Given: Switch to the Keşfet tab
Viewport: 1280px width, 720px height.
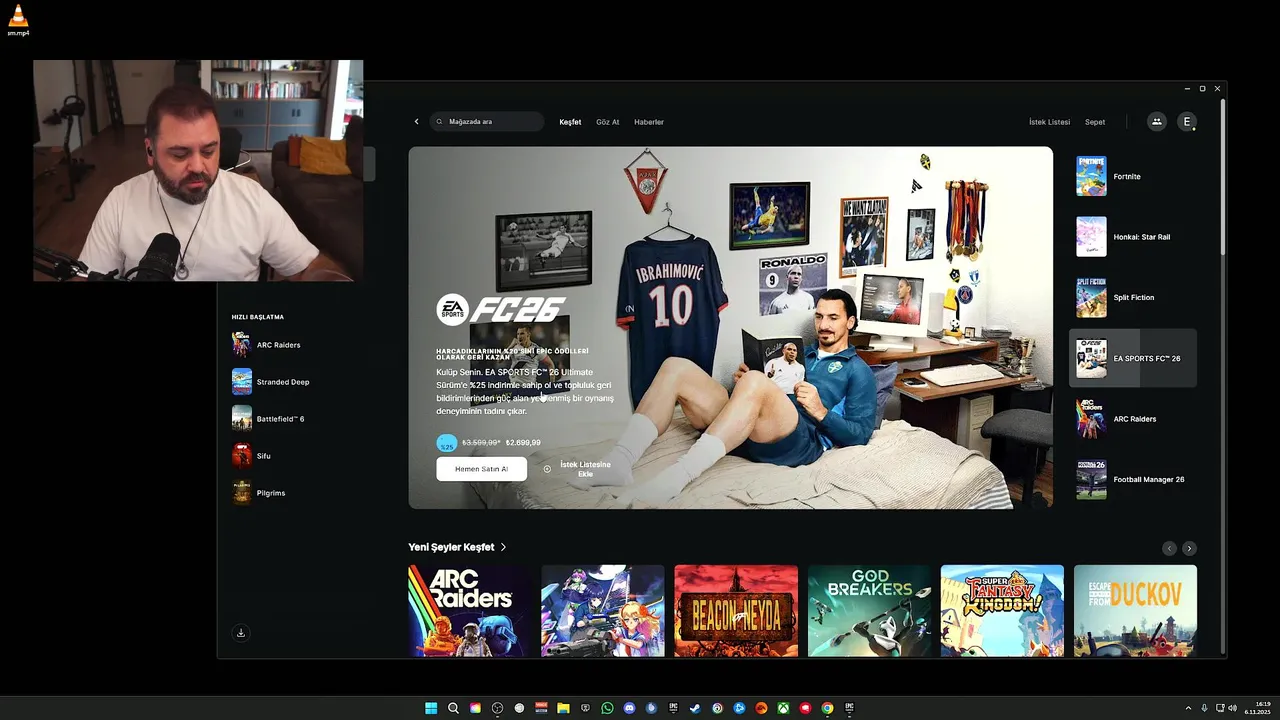Looking at the screenshot, I should [x=570, y=122].
